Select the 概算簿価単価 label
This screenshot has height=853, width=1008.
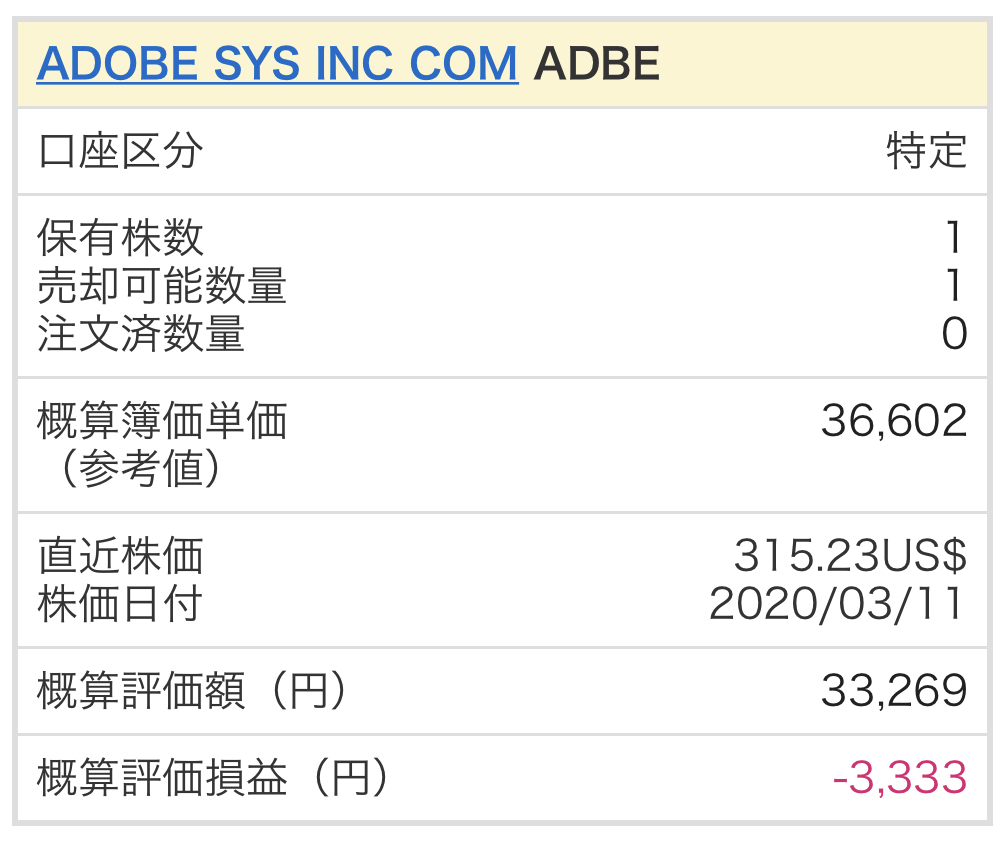click(161, 420)
